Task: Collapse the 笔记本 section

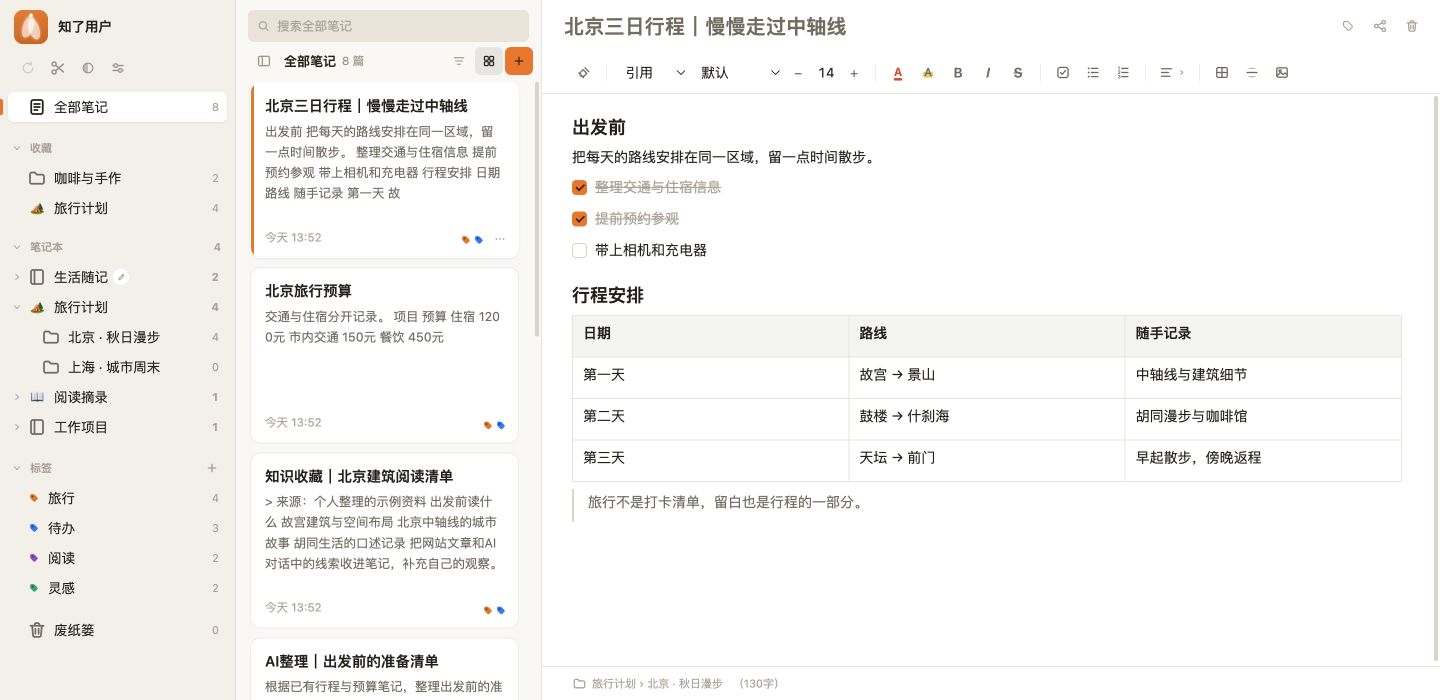Action: coord(17,247)
